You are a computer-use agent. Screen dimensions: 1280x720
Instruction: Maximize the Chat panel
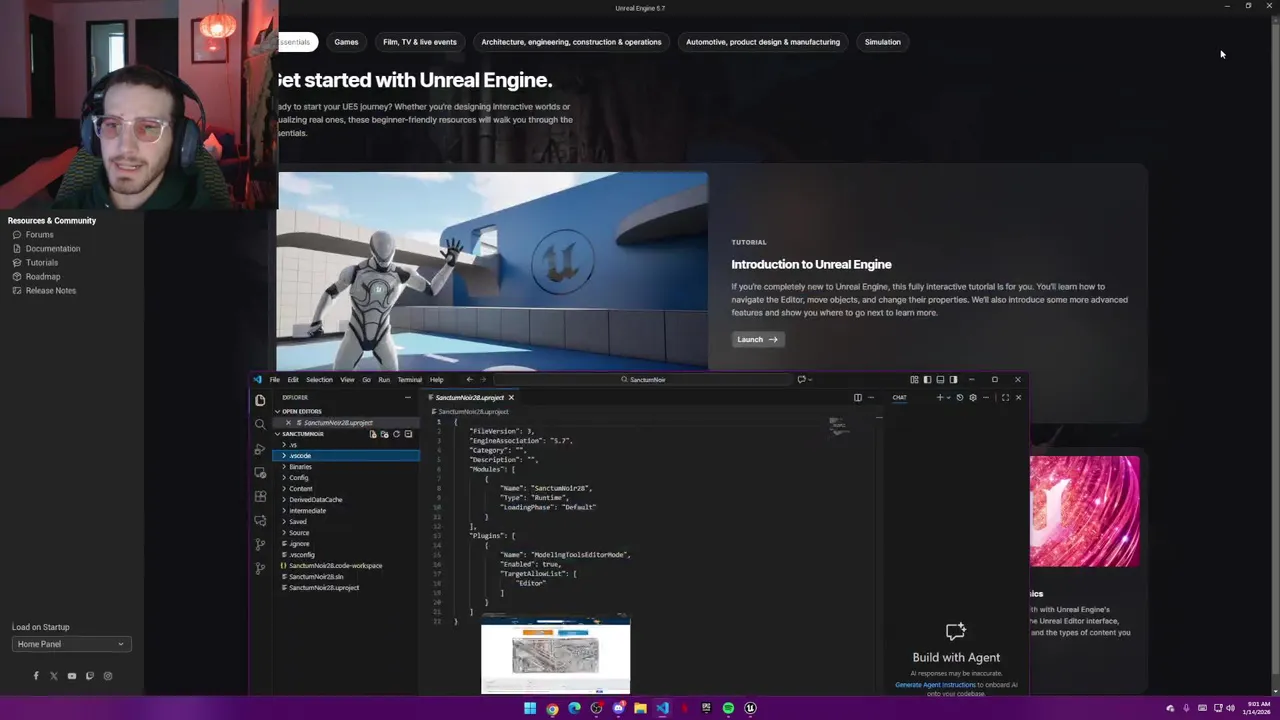coord(1005,398)
